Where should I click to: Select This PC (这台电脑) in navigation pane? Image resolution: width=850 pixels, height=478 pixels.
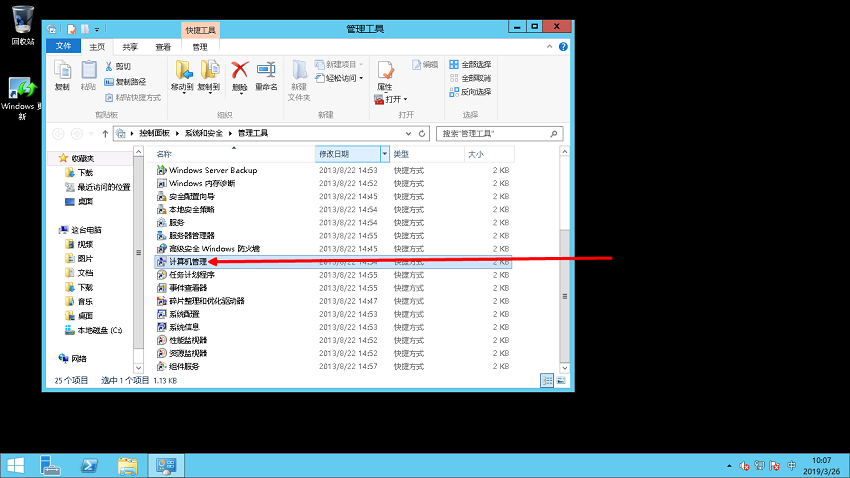(80, 230)
